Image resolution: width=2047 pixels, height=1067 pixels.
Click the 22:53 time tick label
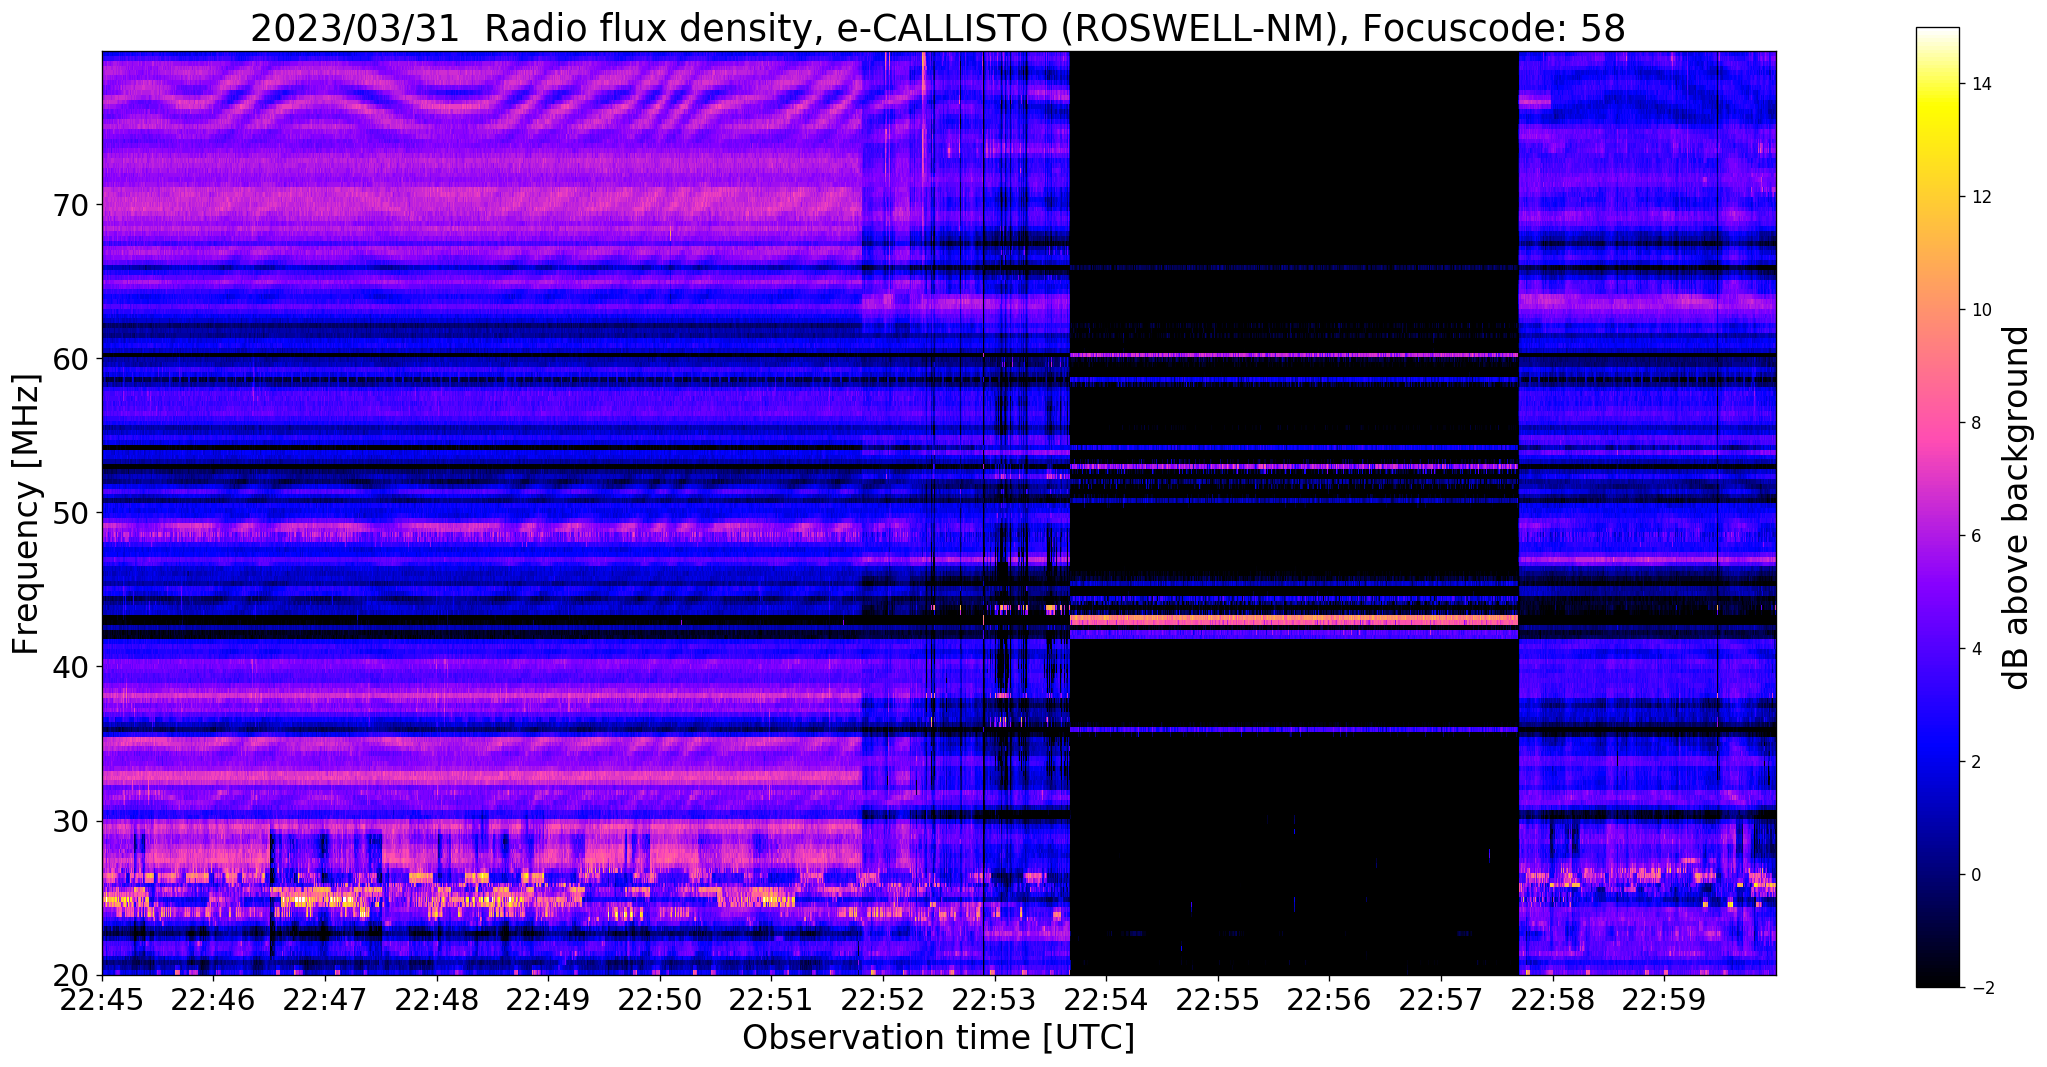tap(994, 998)
